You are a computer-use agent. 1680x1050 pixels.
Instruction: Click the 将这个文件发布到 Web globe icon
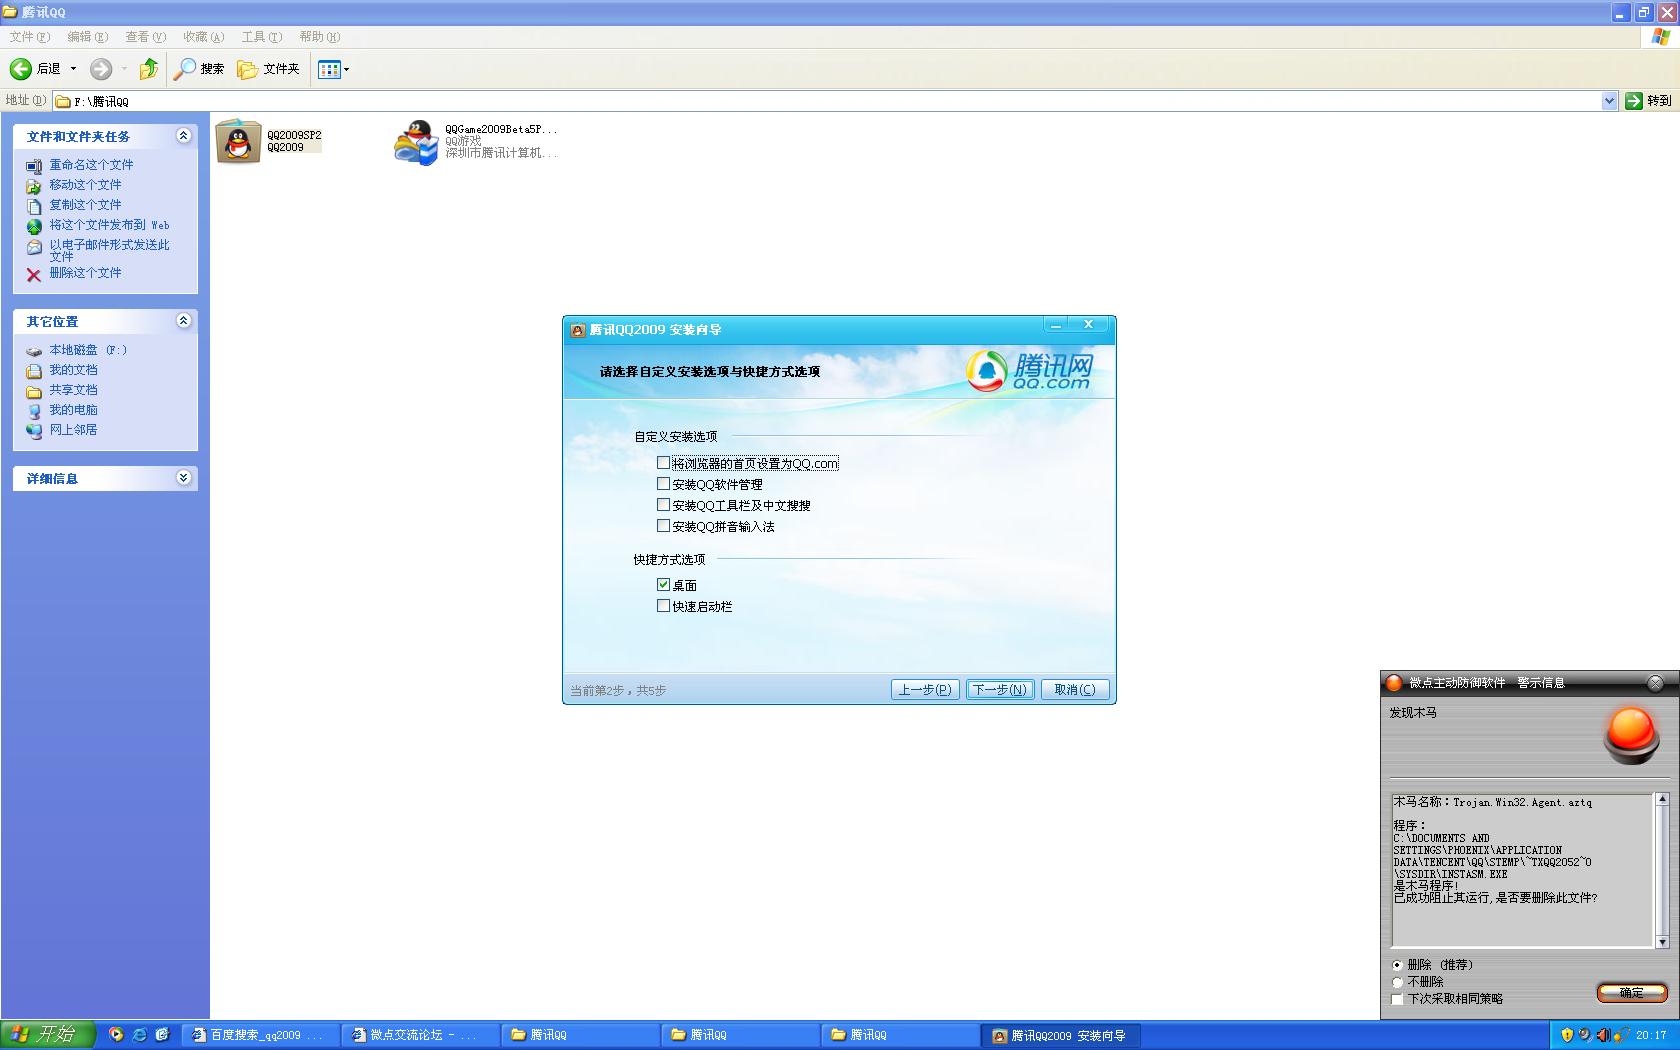[34, 226]
